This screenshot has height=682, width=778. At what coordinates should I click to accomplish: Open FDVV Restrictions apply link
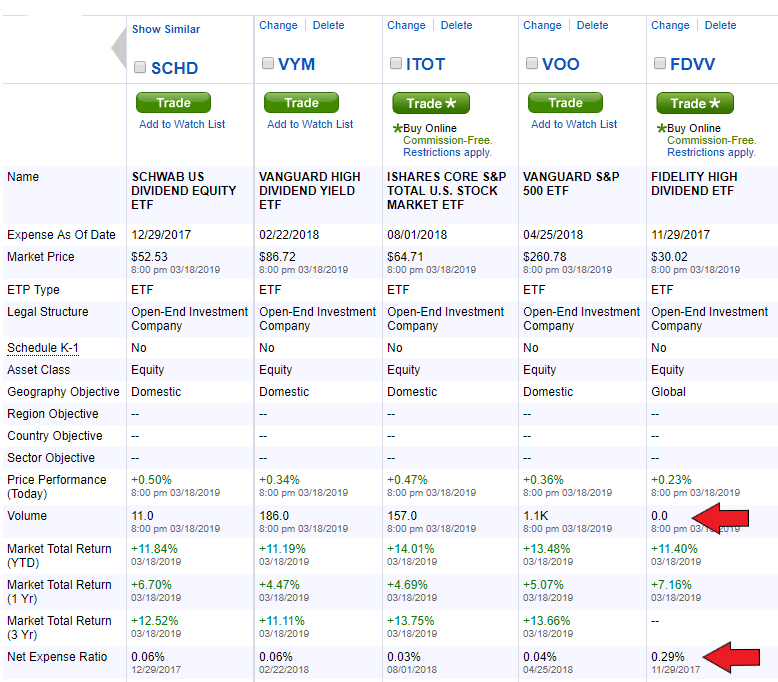[711, 153]
